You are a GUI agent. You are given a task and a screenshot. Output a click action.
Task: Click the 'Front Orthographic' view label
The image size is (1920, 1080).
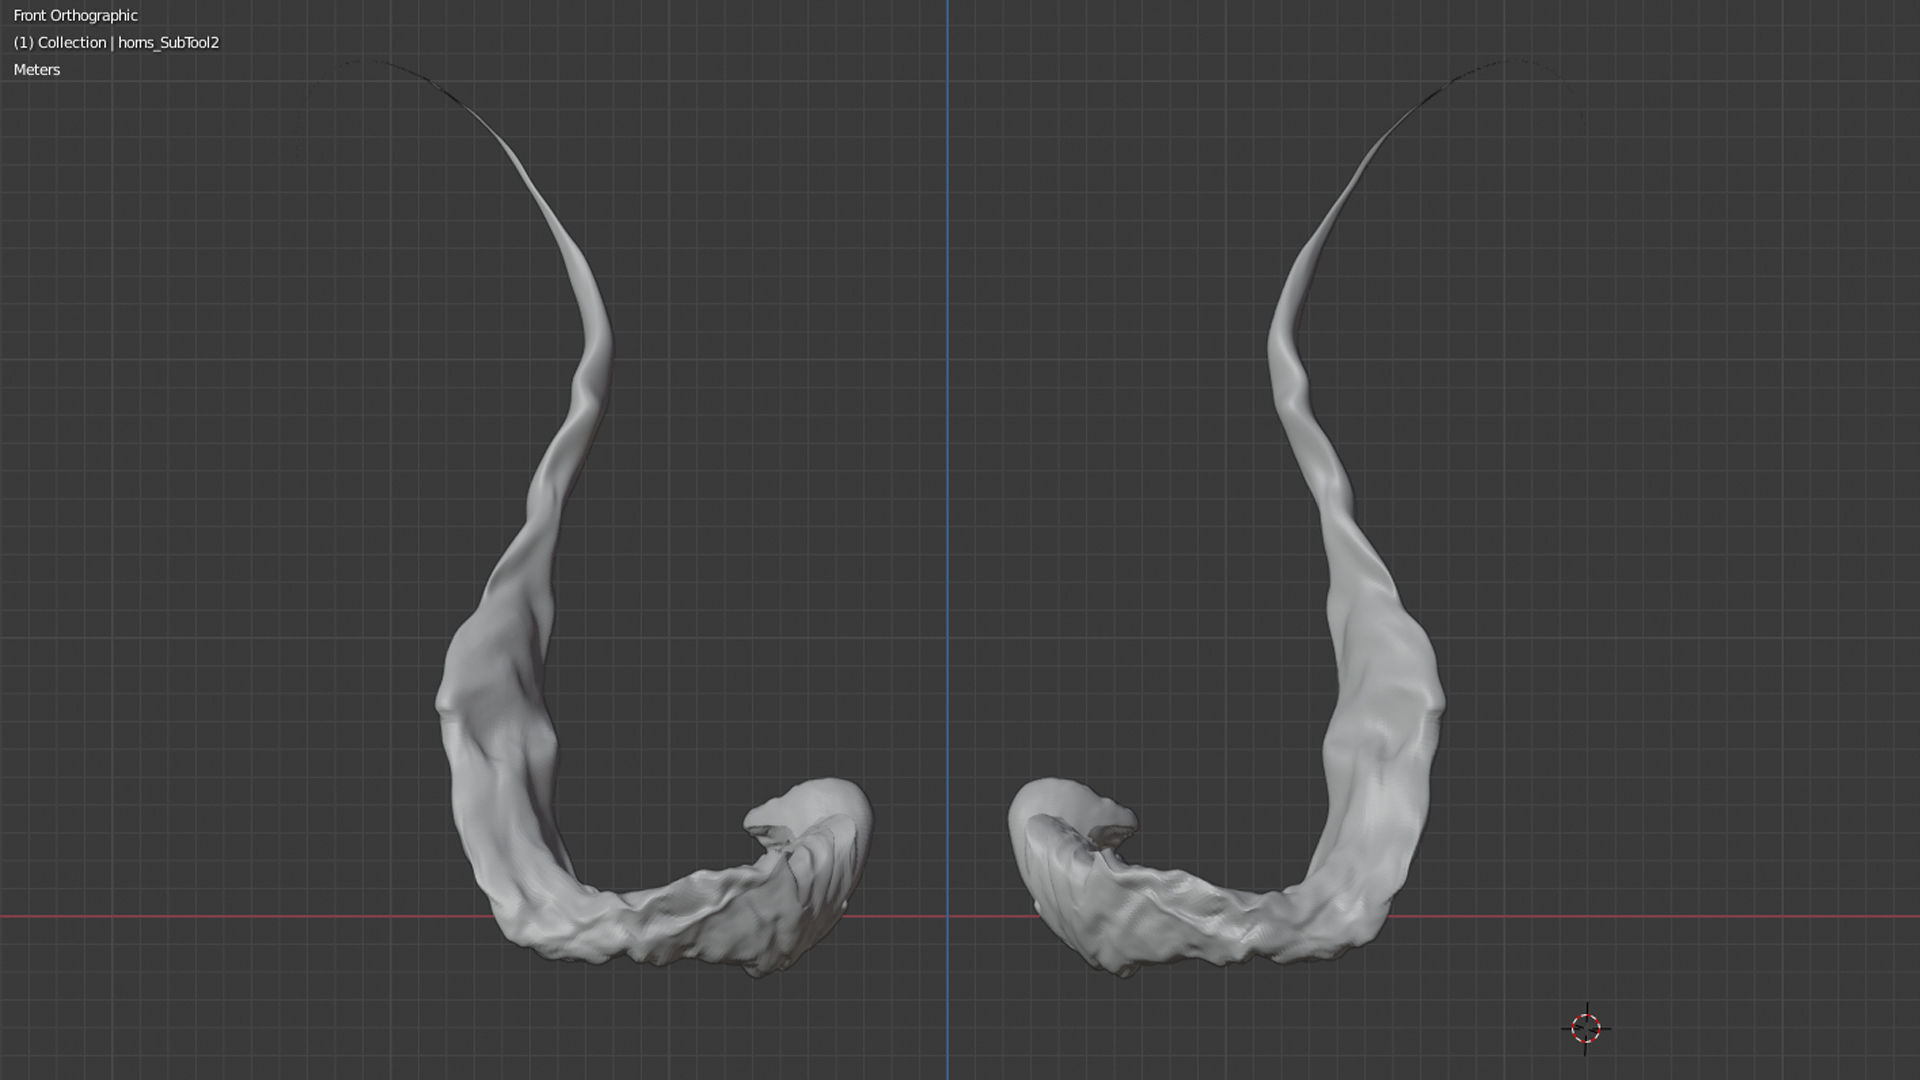[x=76, y=15]
